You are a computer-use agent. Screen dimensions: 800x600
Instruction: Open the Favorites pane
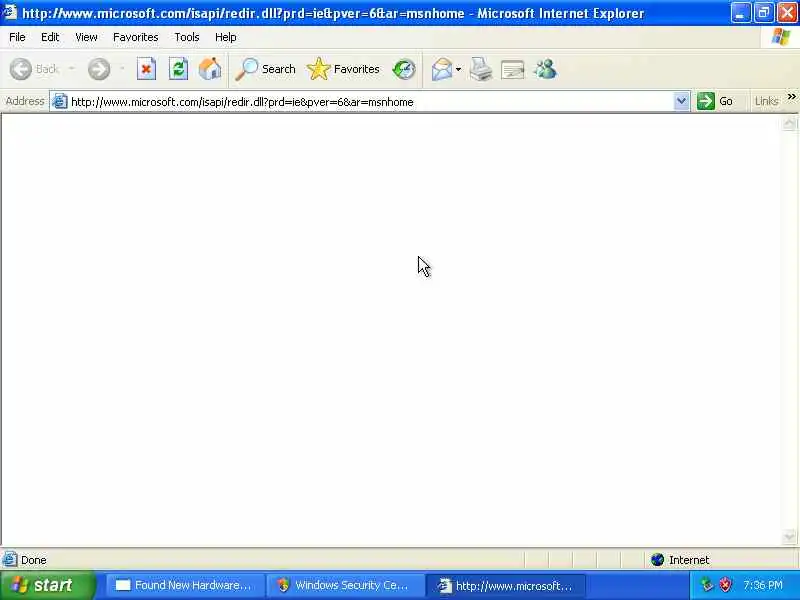pyautogui.click(x=343, y=69)
